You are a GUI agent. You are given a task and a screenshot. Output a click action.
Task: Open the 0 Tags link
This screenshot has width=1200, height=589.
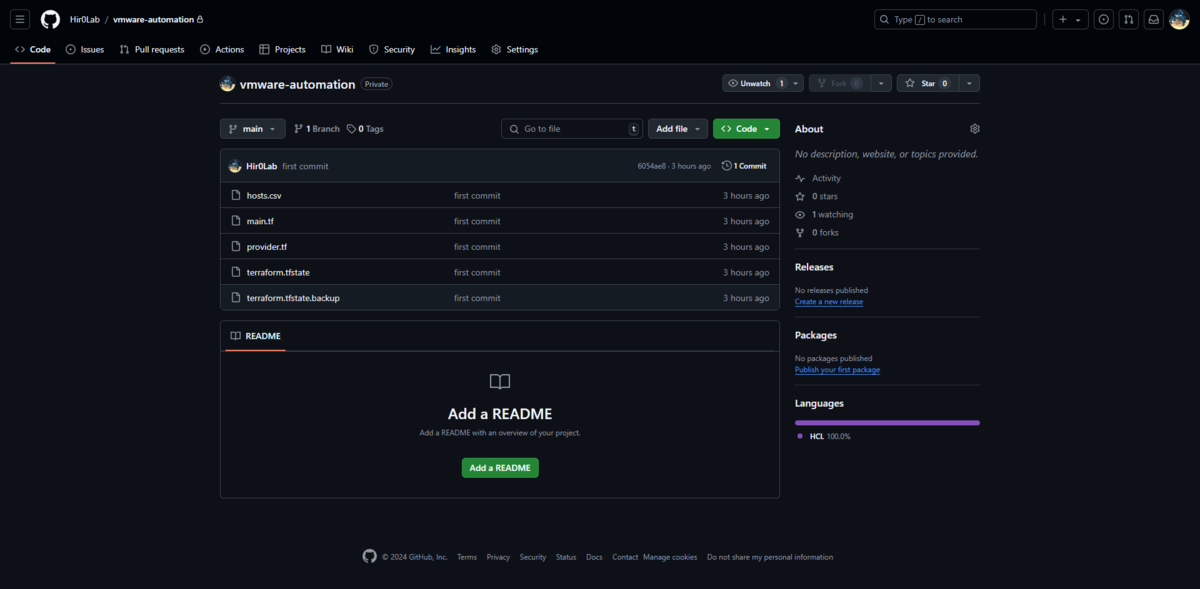click(x=365, y=129)
